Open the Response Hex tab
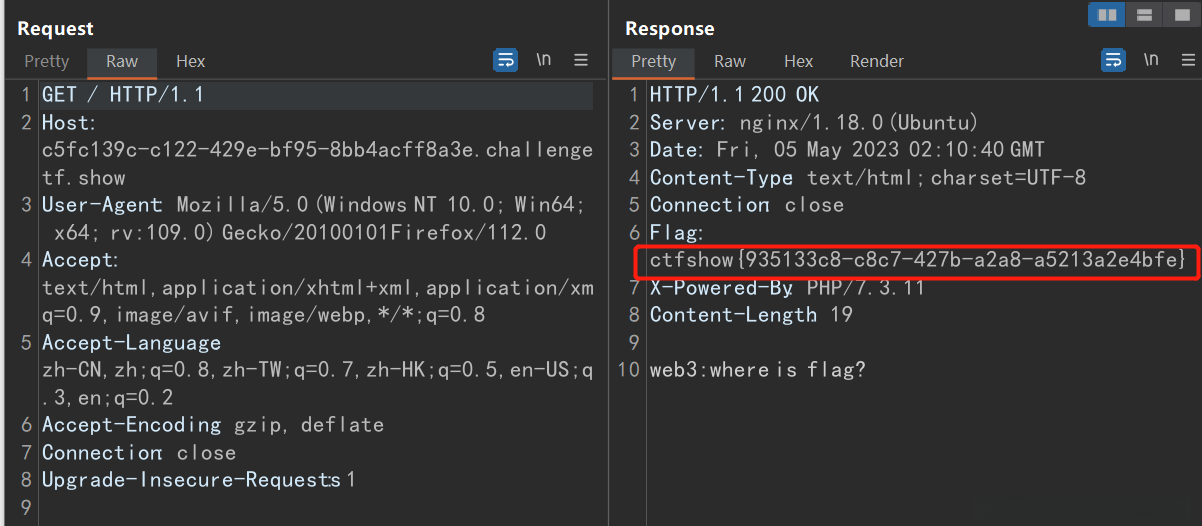 pos(798,61)
